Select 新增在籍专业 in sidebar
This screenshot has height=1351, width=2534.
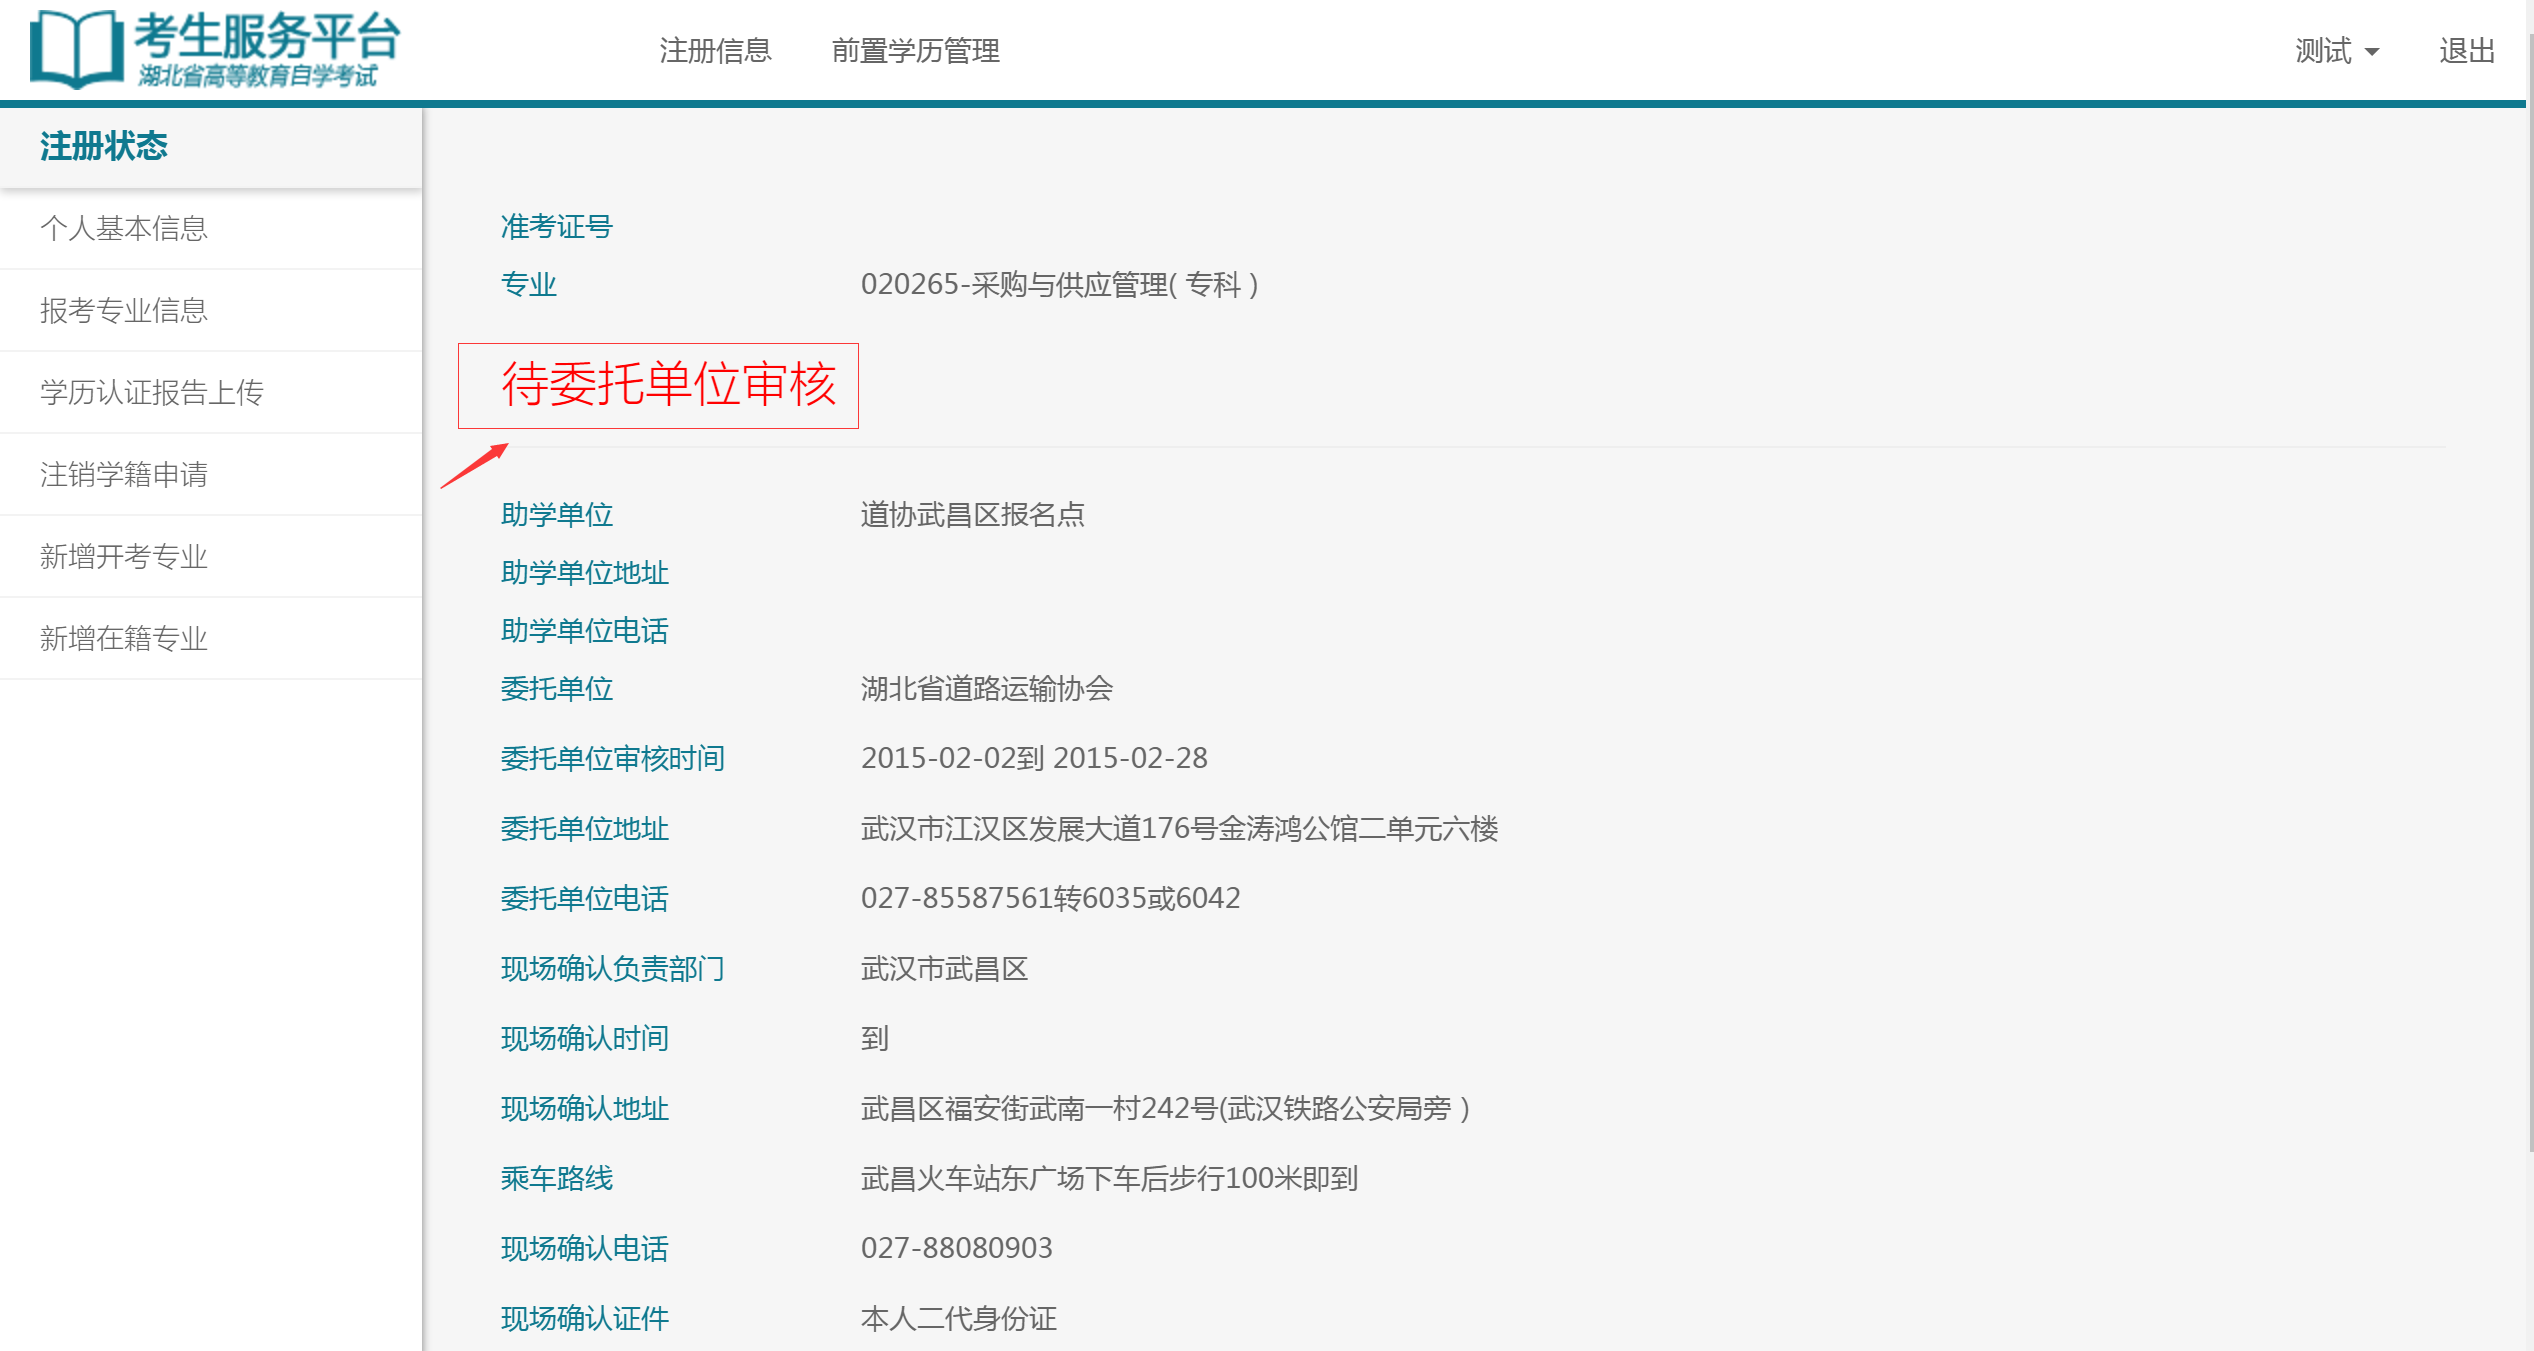pos(124,639)
